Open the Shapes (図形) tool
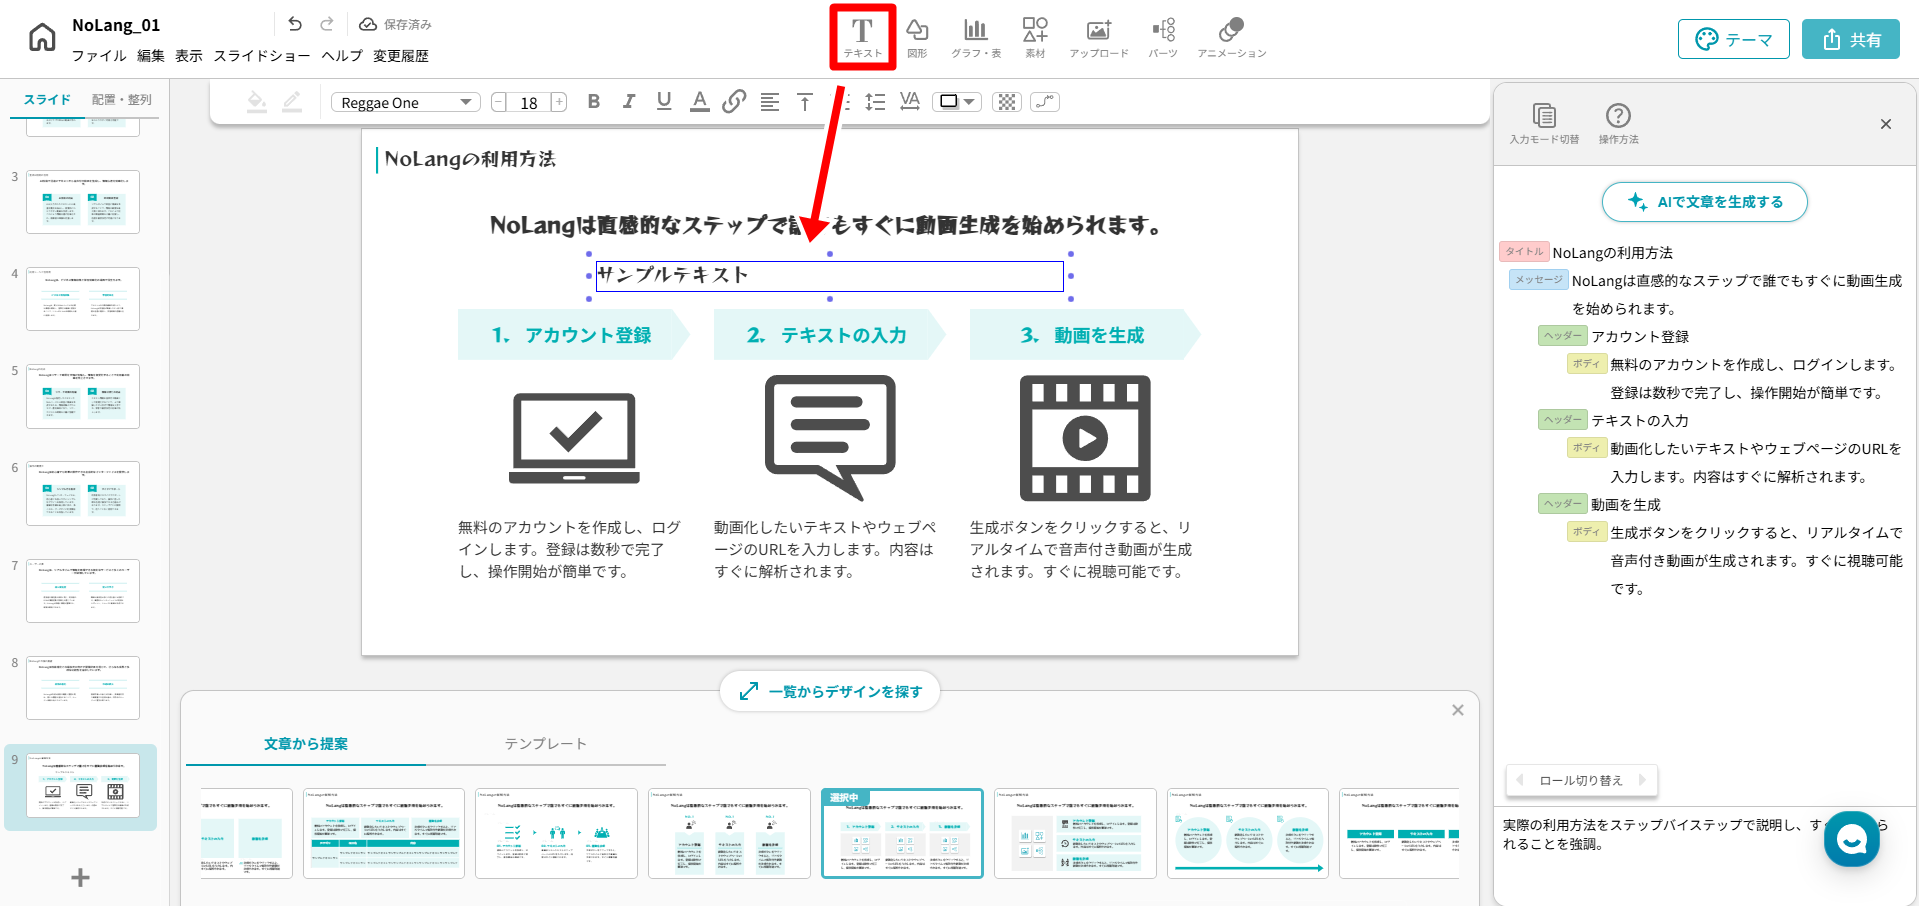This screenshot has width=1919, height=906. pos(917,38)
